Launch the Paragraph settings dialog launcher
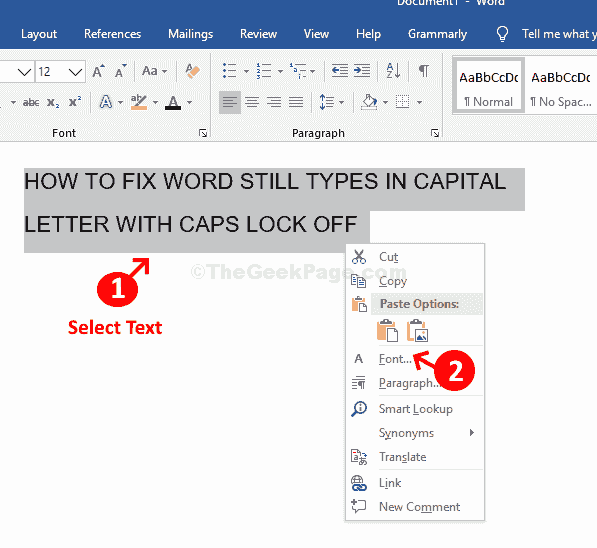The image size is (597, 548). click(x=435, y=133)
